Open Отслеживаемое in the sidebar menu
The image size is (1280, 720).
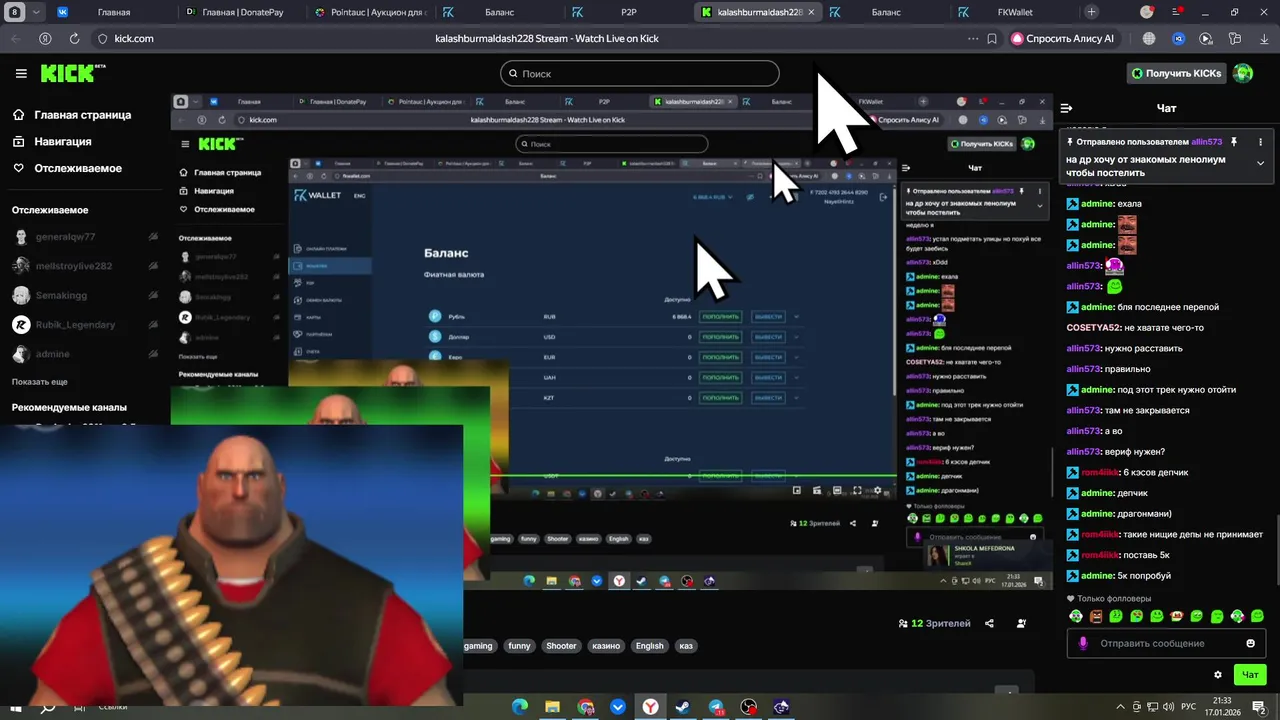click(x=67, y=168)
